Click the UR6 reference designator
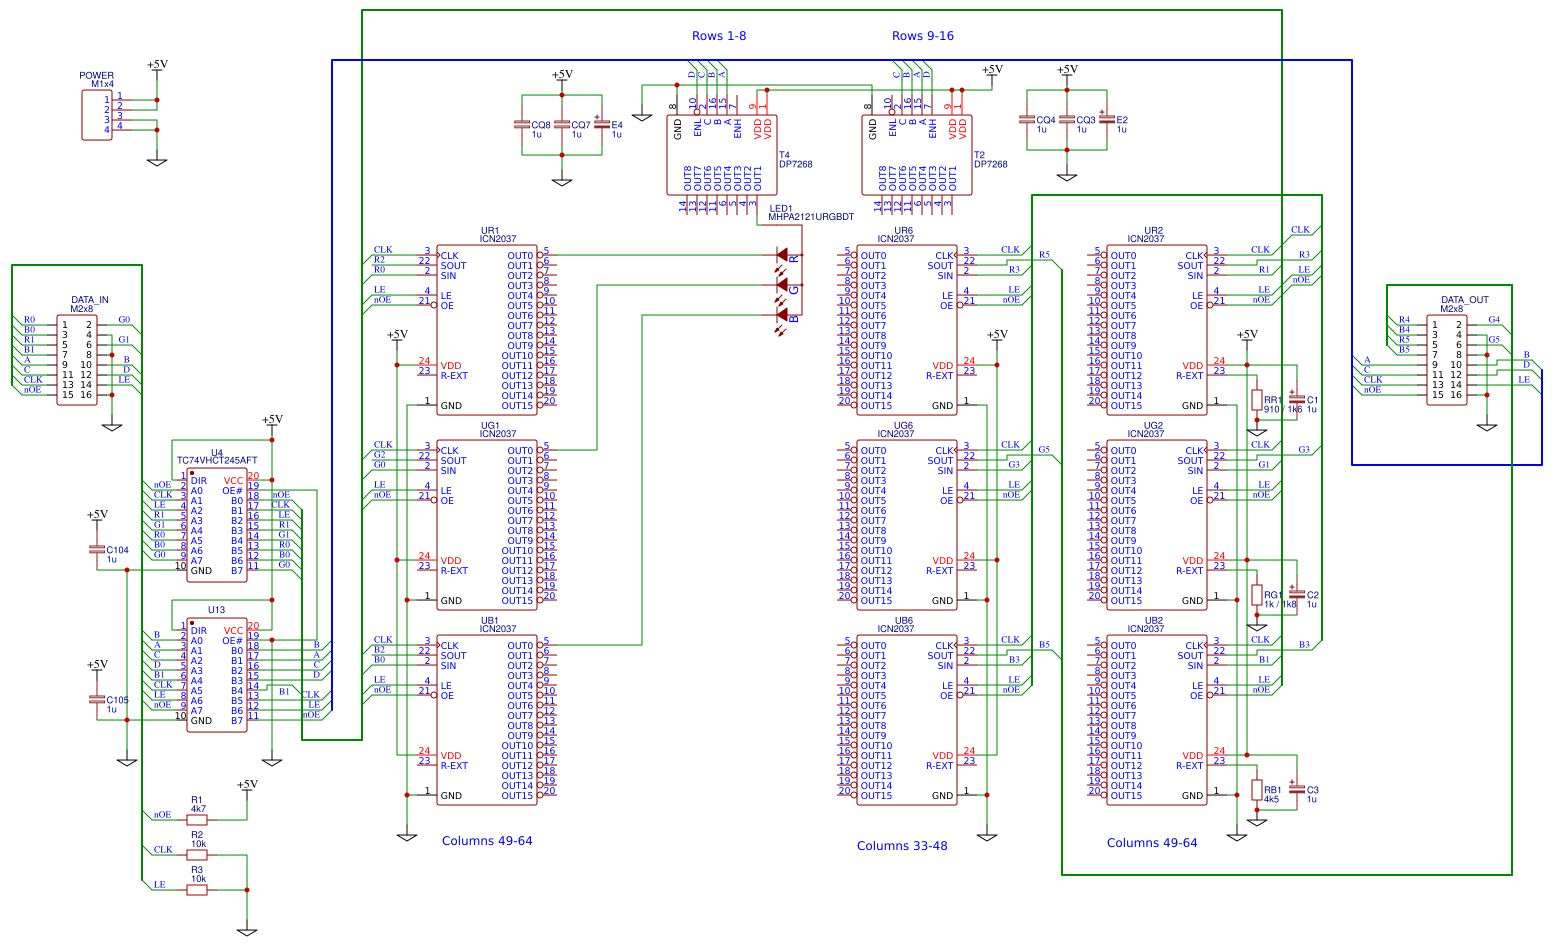 (903, 230)
